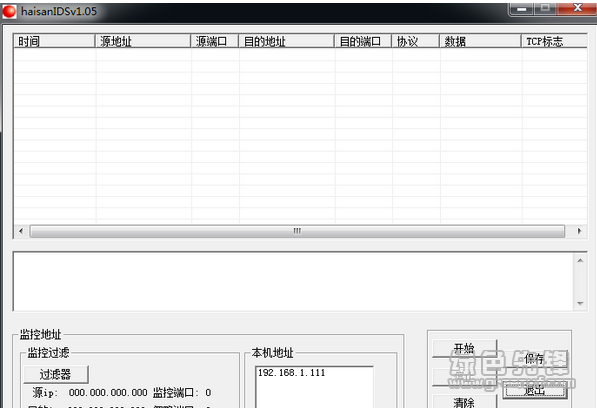The image size is (597, 408).
Task: Click the up arrow in the detail pane scrollbar
Action: (580, 261)
